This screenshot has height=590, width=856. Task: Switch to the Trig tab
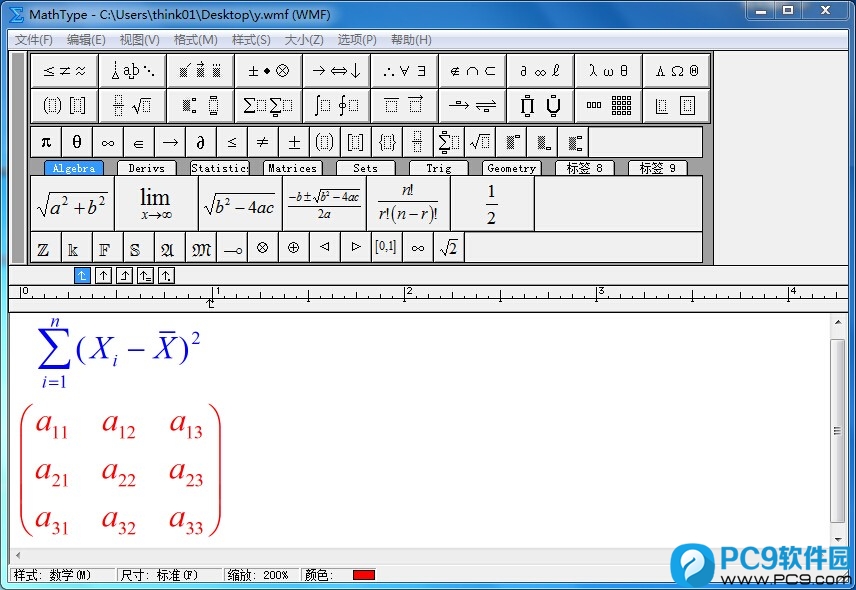[x=439, y=168]
